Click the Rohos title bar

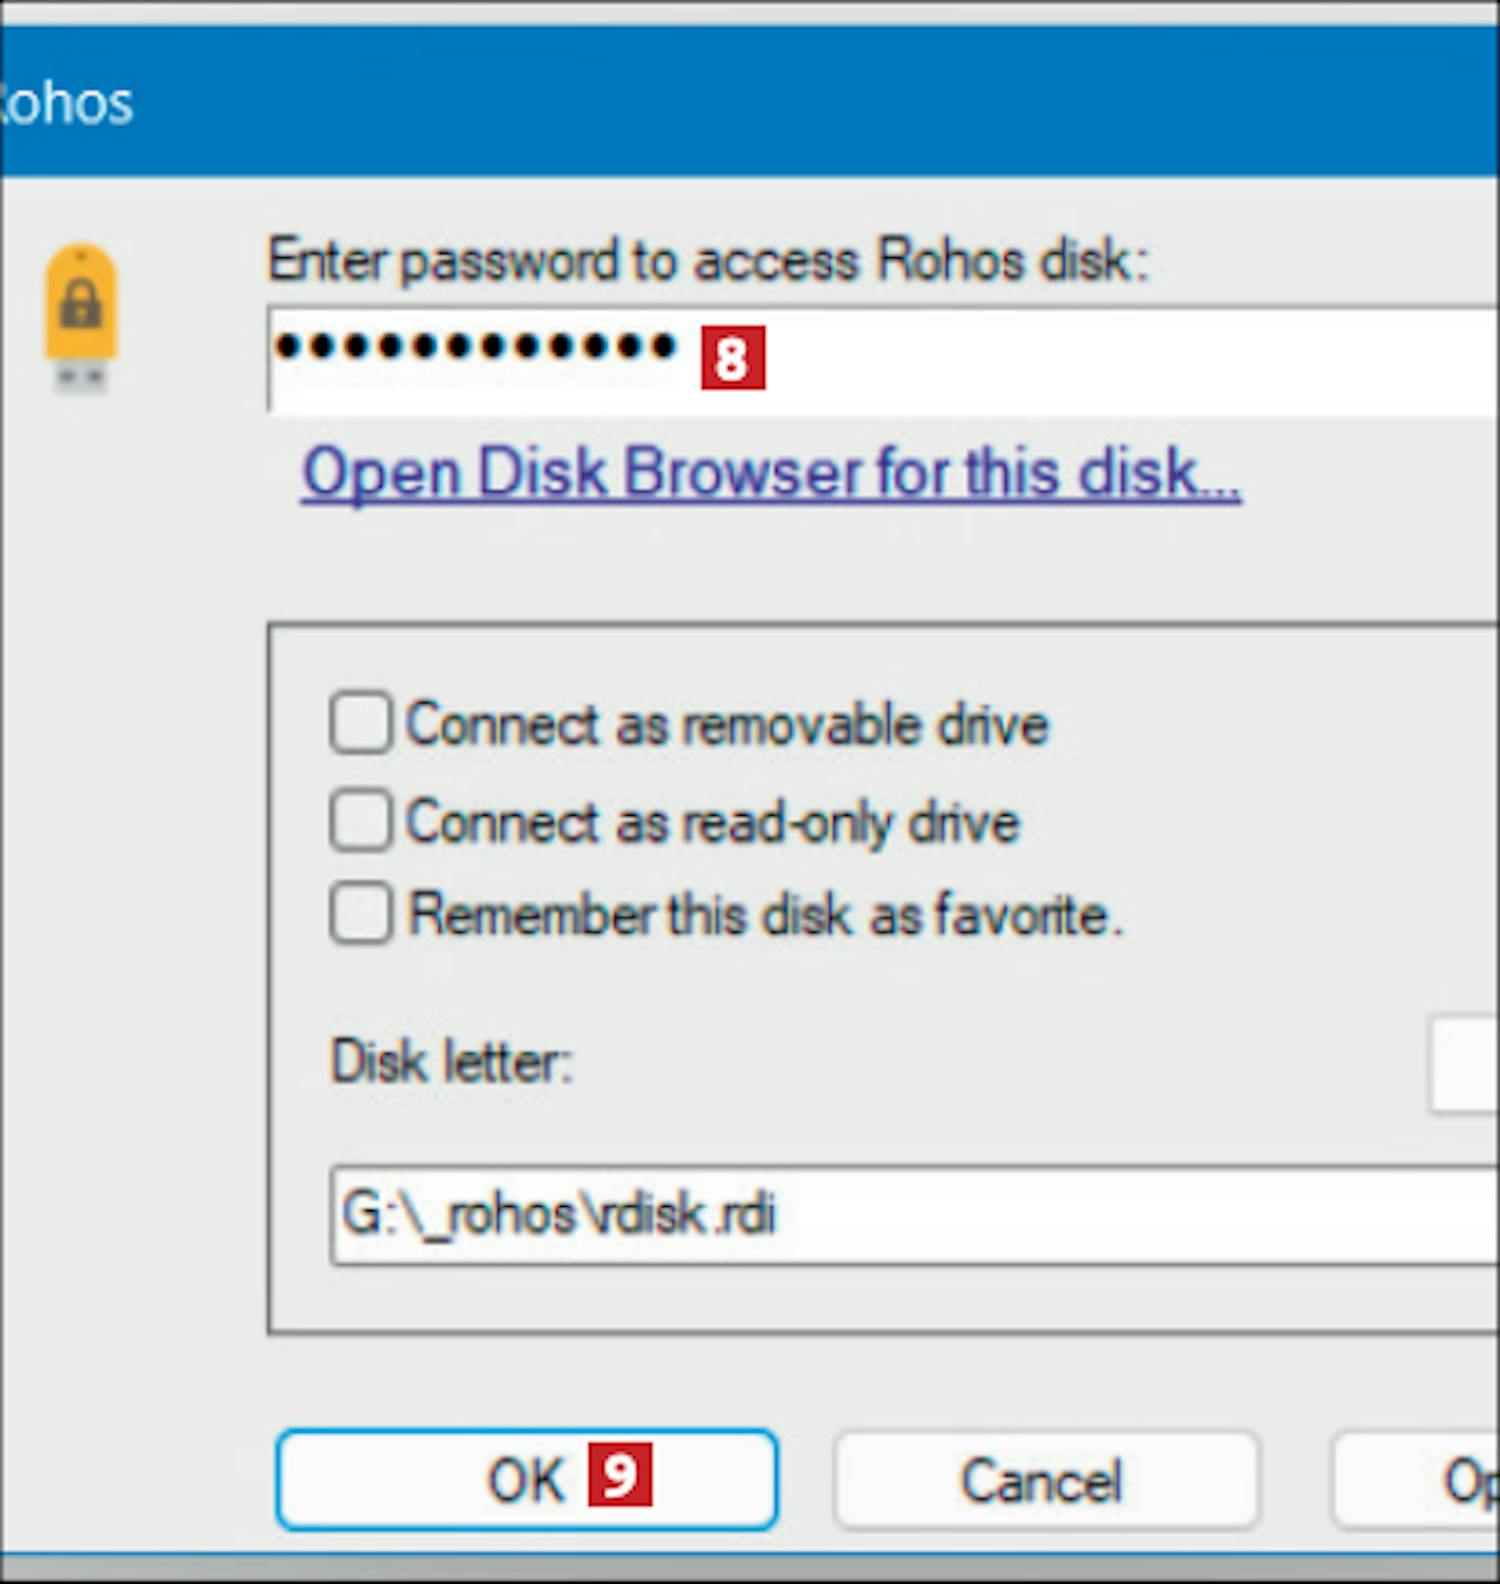point(750,102)
